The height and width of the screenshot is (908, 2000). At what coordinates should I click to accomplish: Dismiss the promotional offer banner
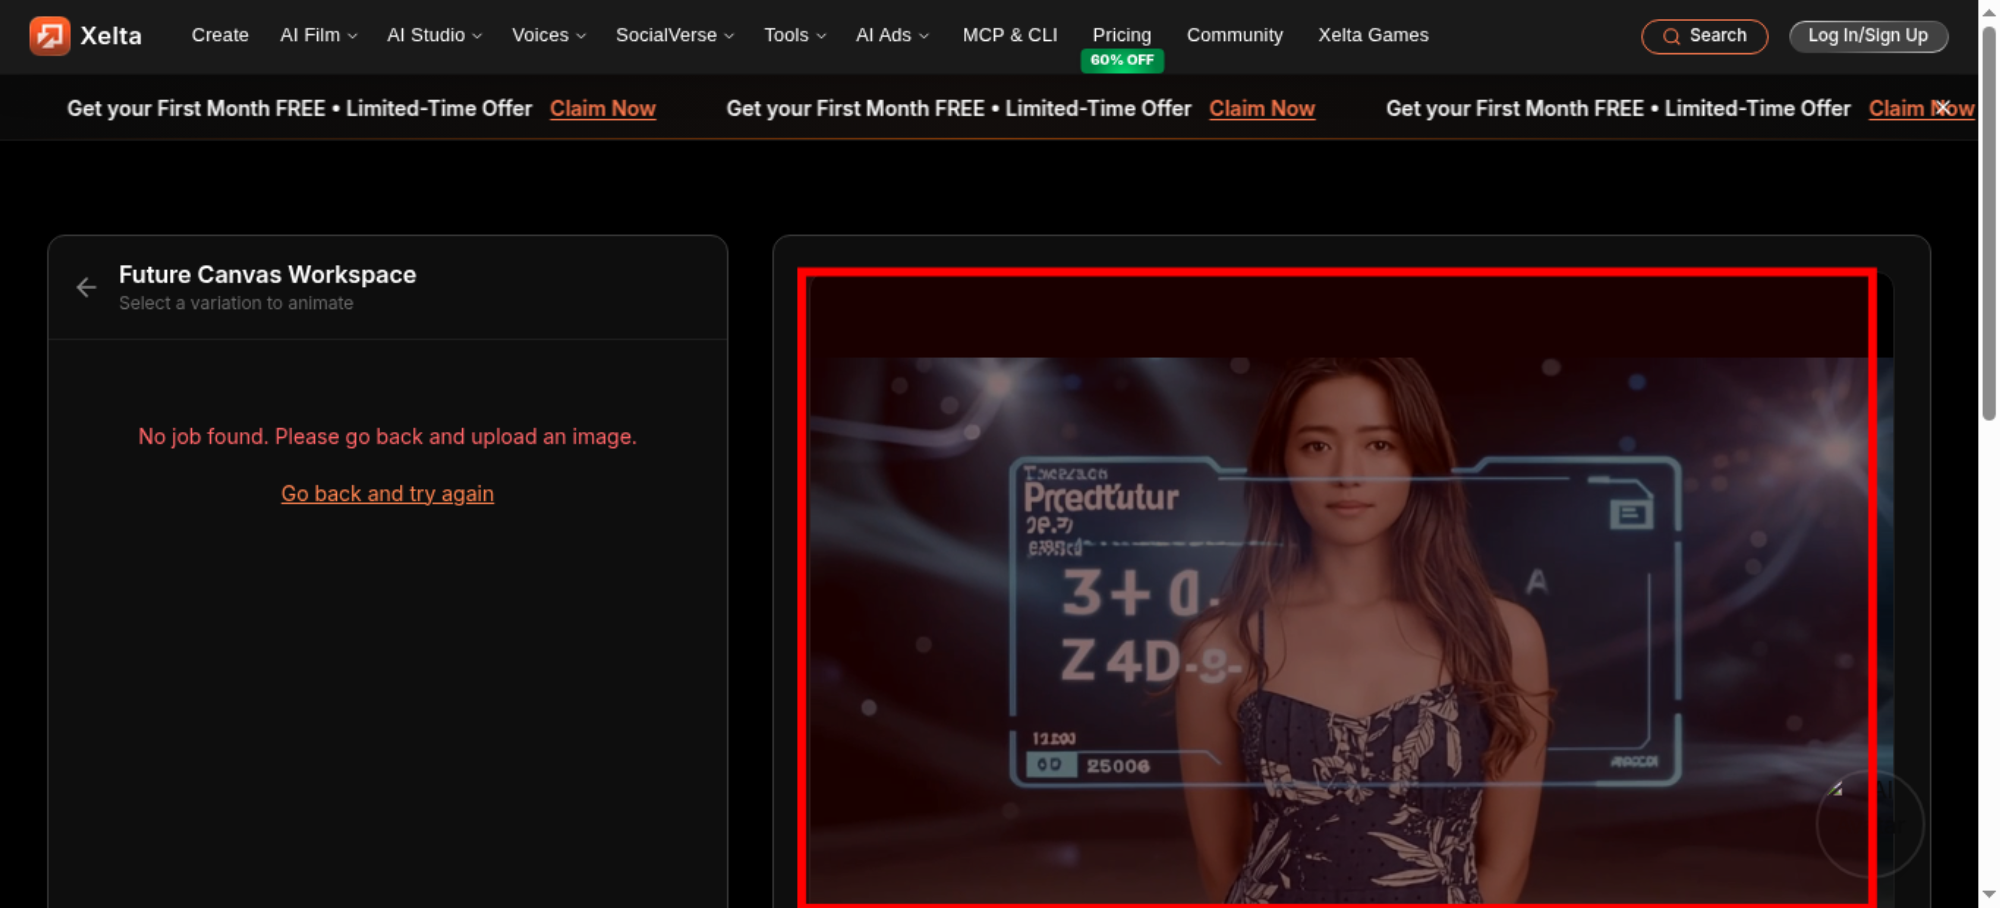(x=1942, y=108)
